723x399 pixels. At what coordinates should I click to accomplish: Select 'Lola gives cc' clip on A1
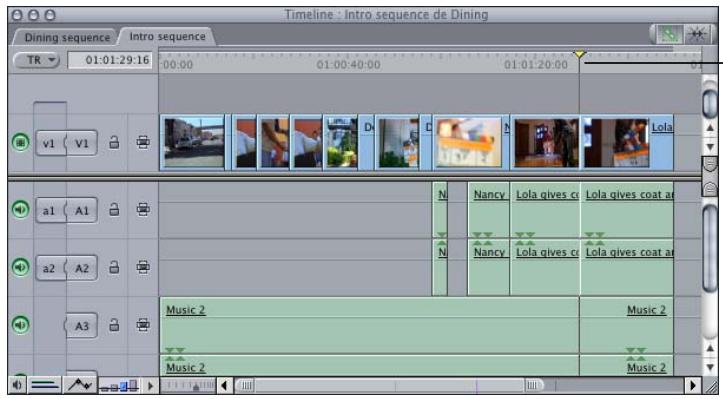pos(545,210)
